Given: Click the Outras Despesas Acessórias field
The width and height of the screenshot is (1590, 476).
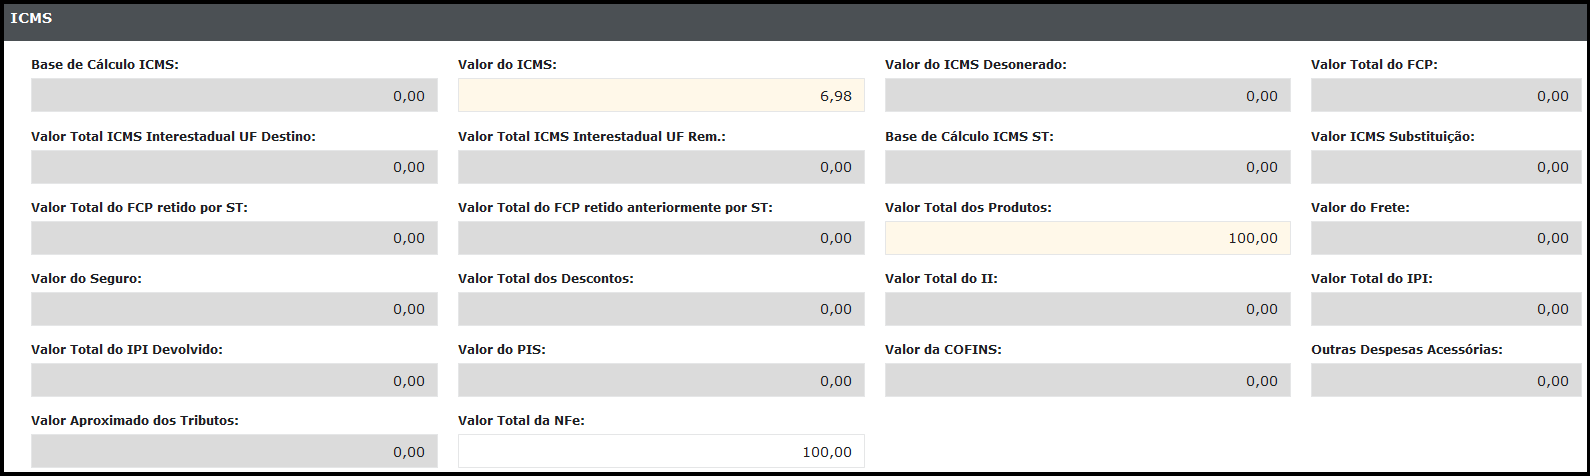Looking at the screenshot, I should click(x=1446, y=380).
